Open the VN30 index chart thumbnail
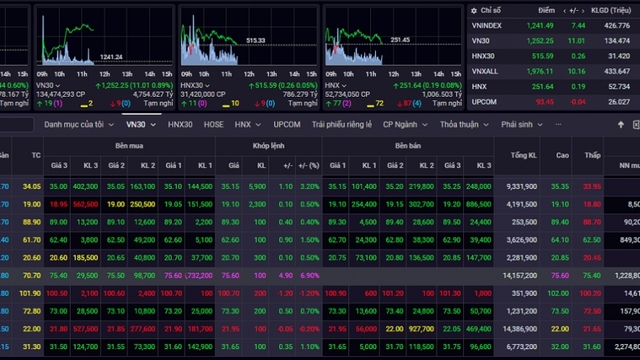Viewport: 640px width, 360px height. click(104, 37)
